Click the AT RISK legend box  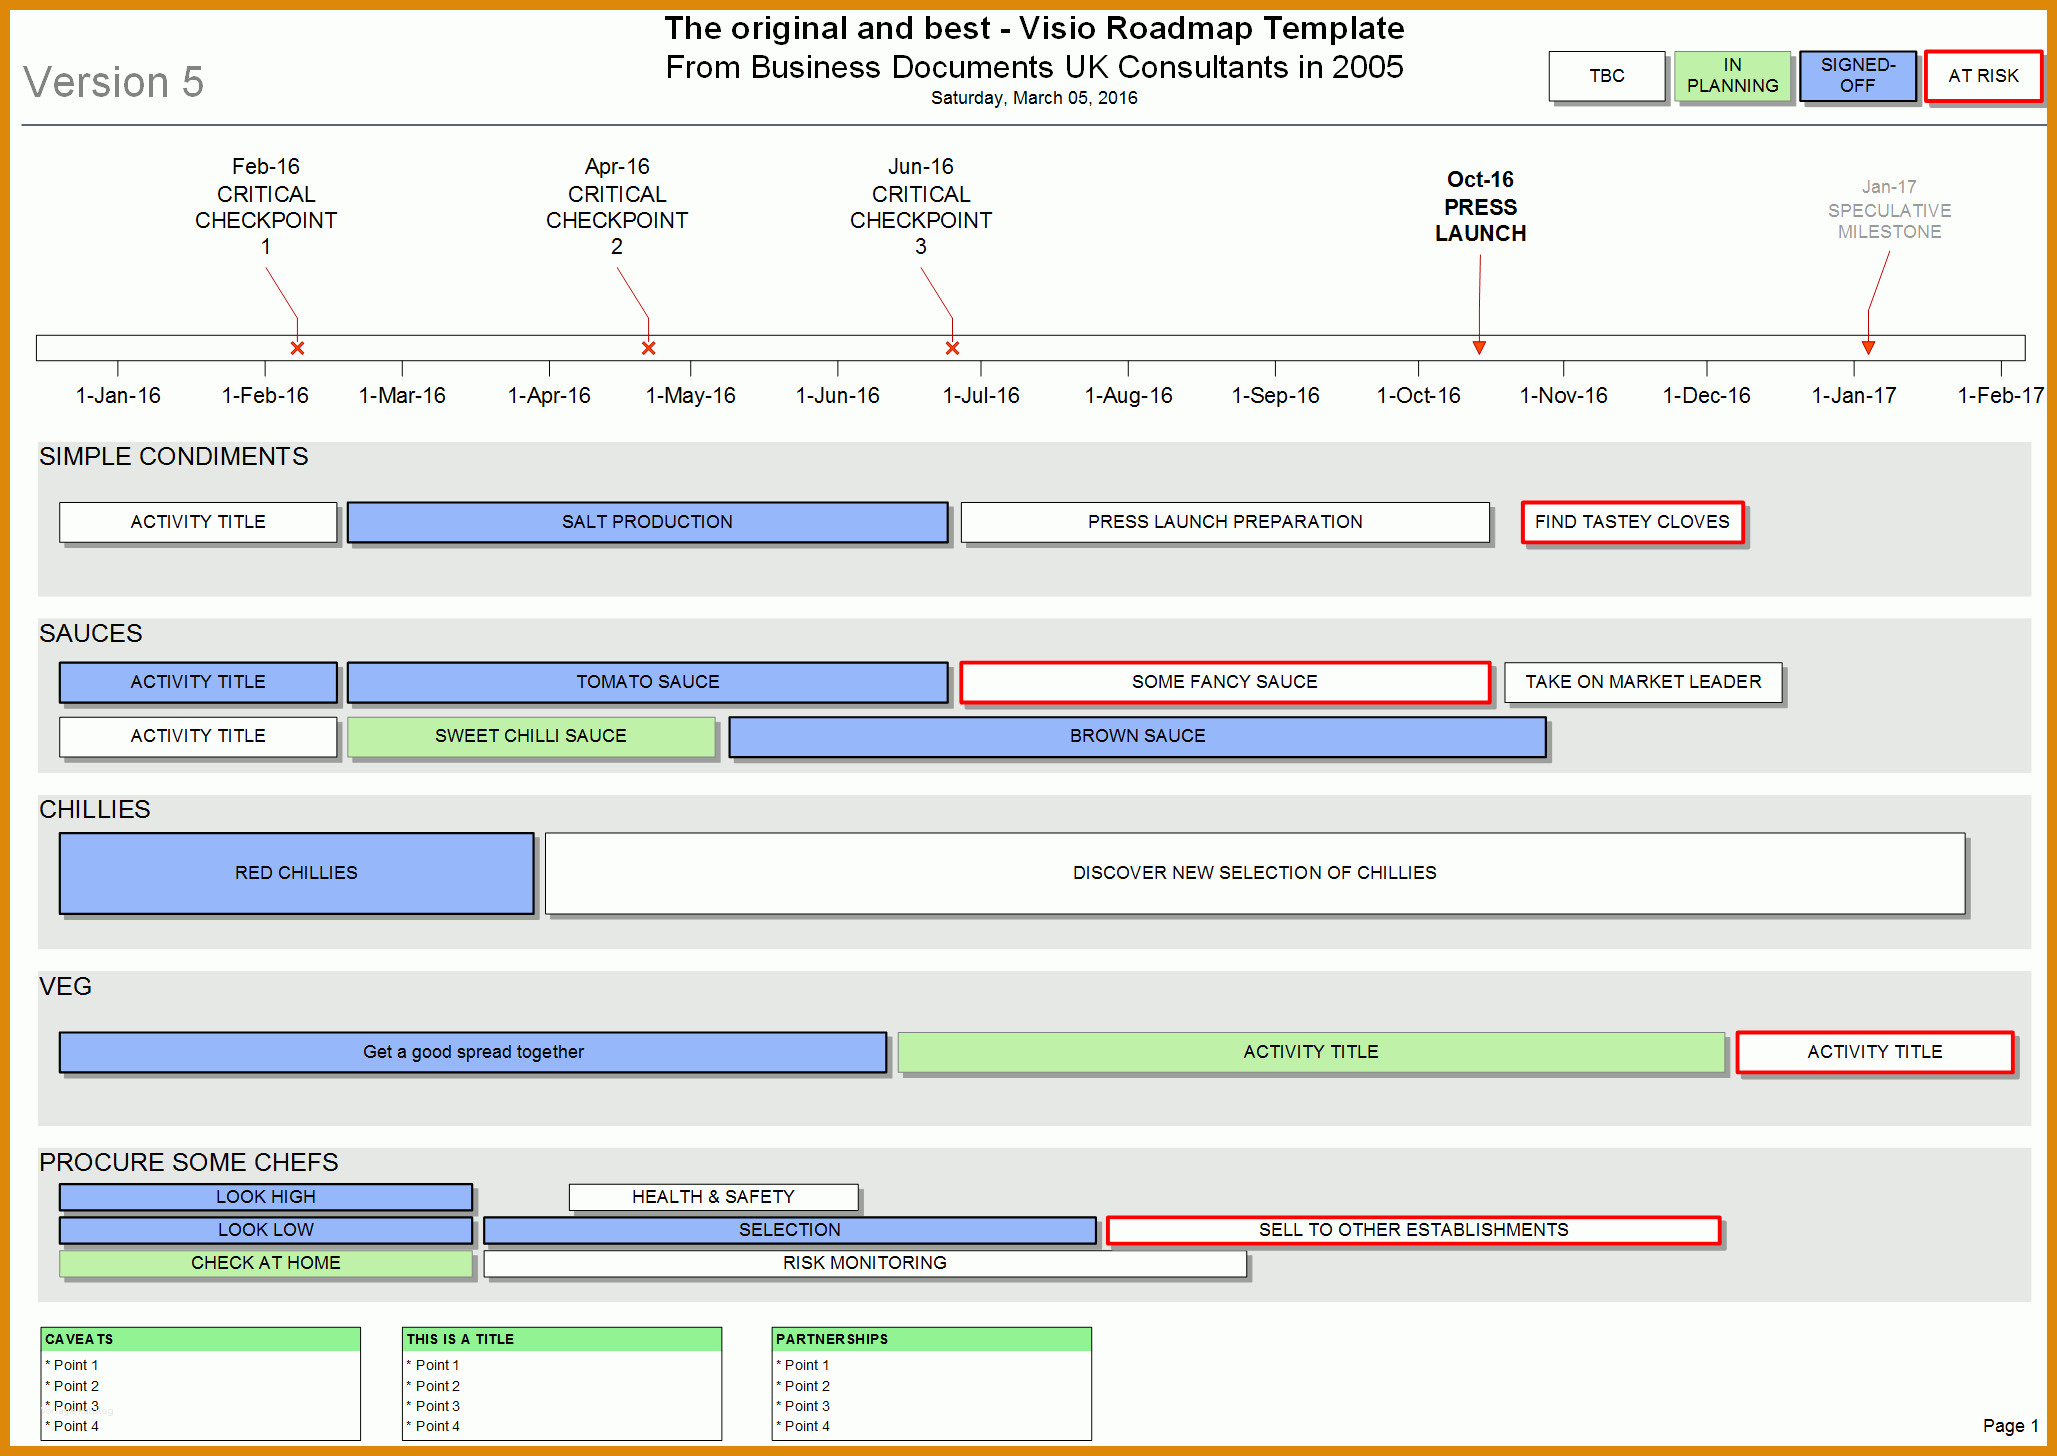pyautogui.click(x=1983, y=76)
